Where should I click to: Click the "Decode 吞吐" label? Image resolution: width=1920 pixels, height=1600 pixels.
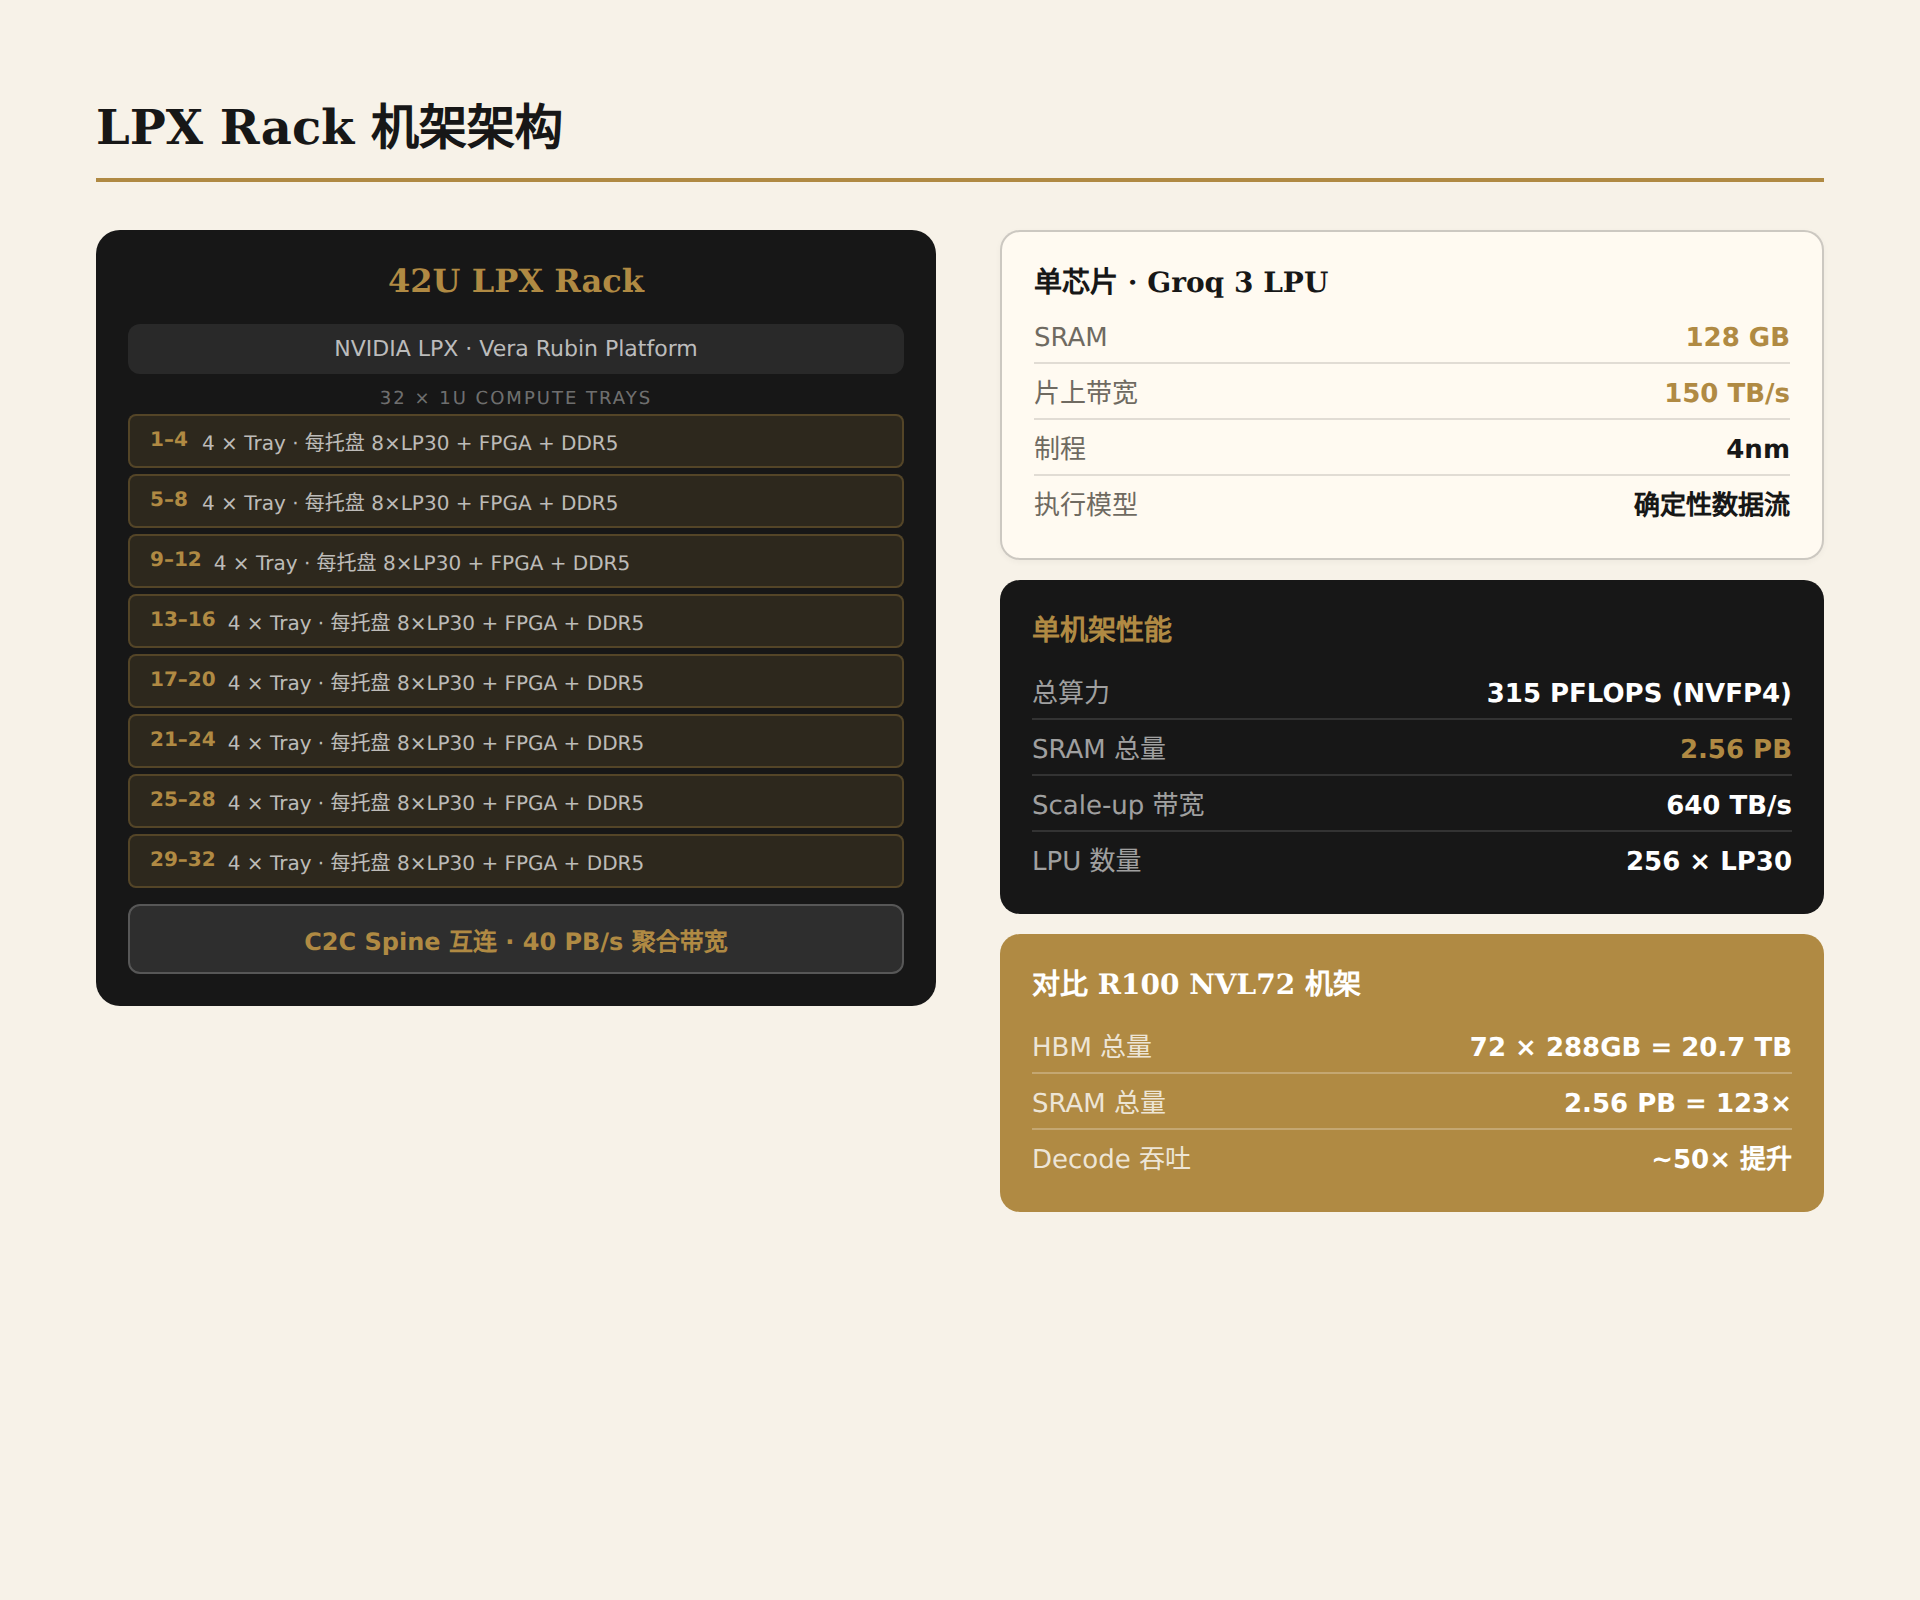[1112, 1159]
